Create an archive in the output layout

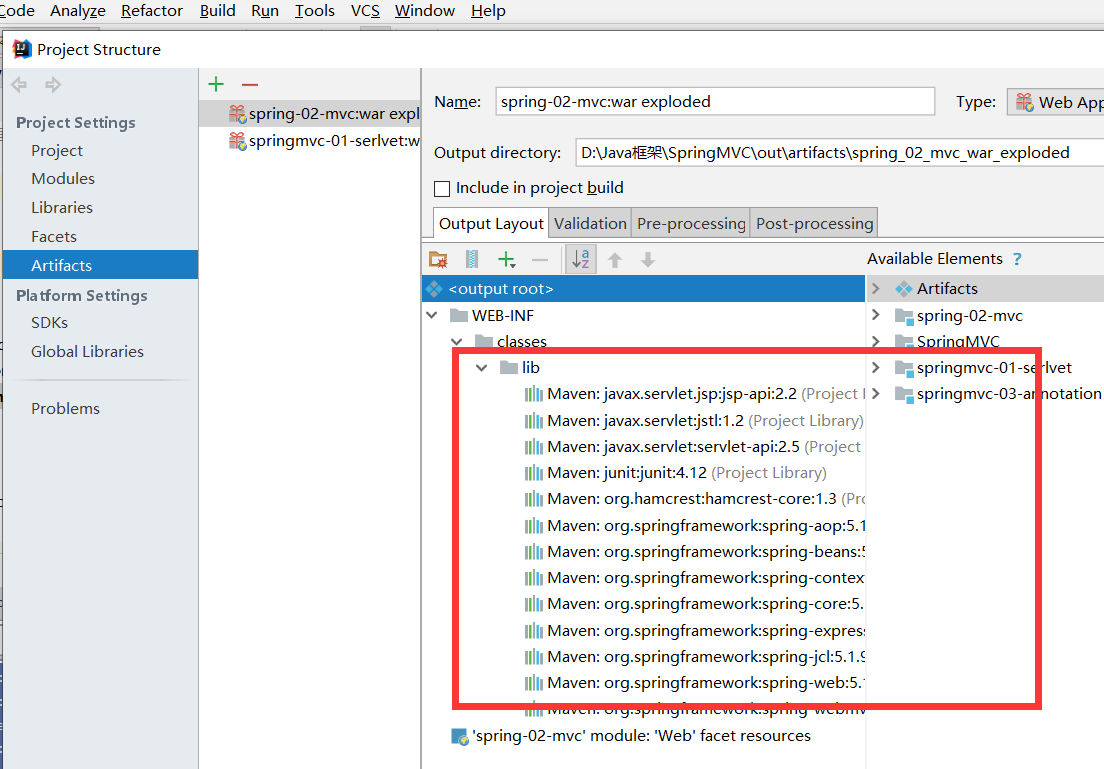[x=471, y=258]
